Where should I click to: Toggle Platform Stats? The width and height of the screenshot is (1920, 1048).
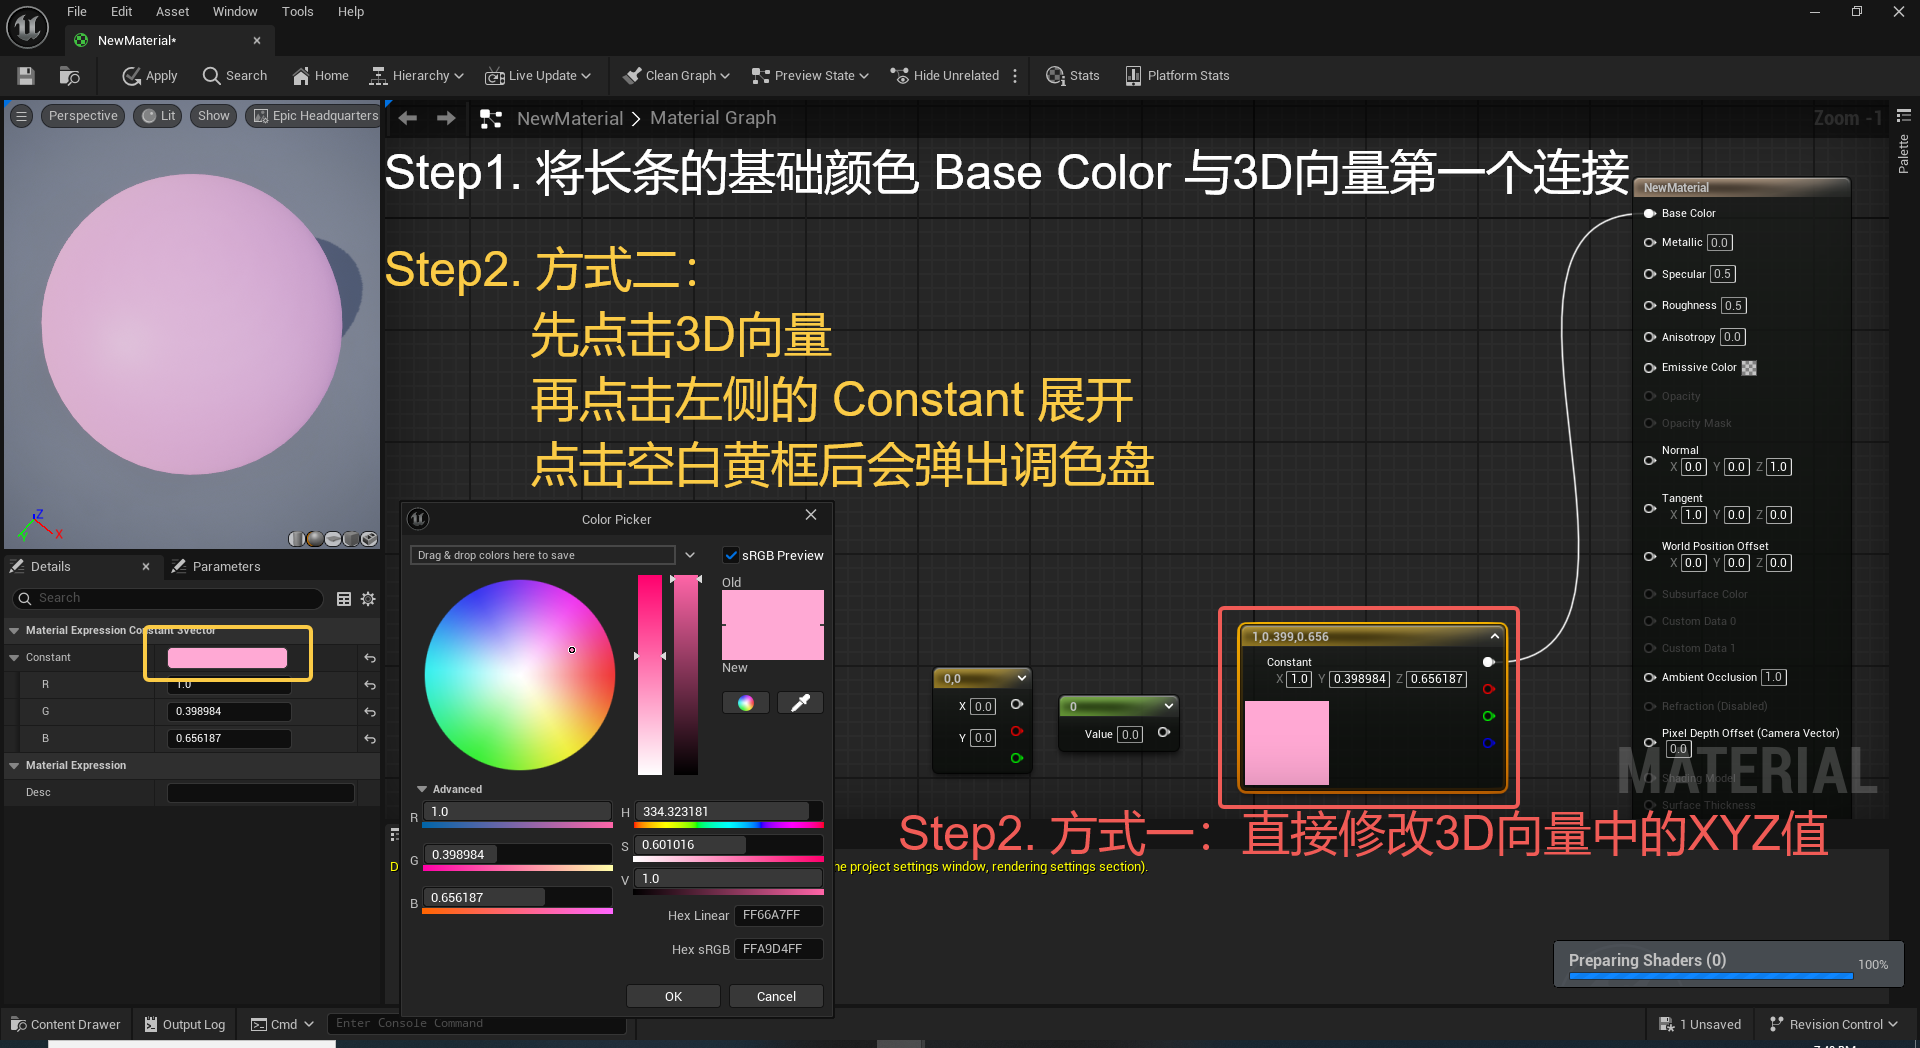pyautogui.click(x=1177, y=76)
